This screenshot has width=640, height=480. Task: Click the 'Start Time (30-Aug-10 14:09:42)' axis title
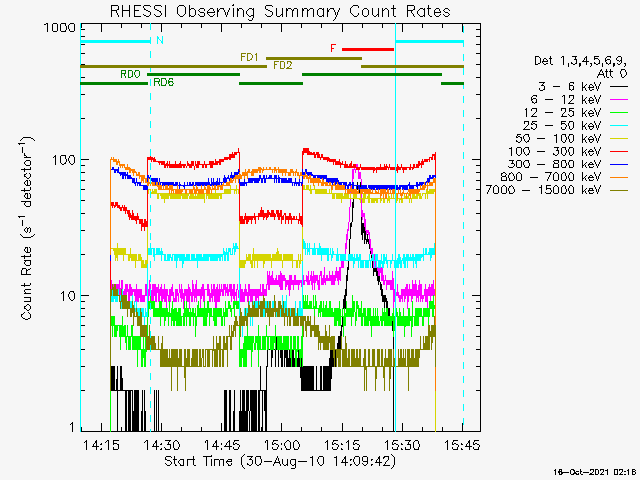[x=280, y=461]
